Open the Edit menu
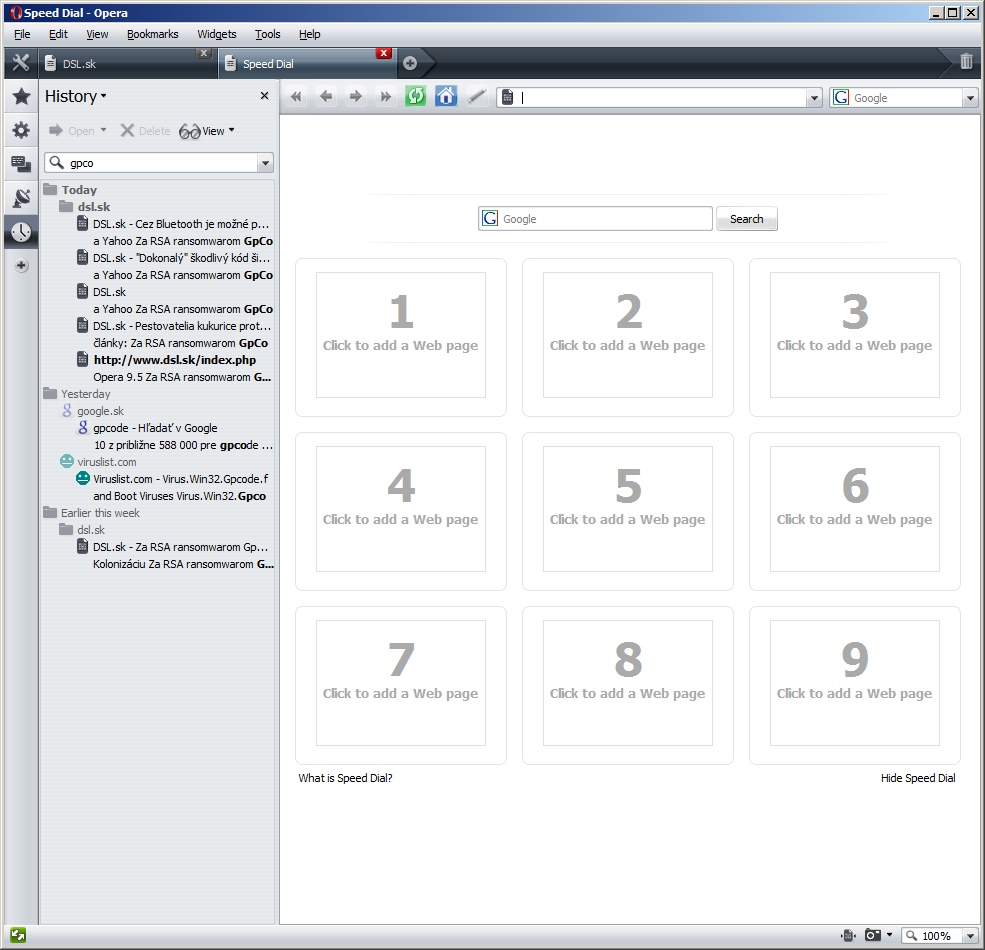The width and height of the screenshot is (985, 950). pos(58,34)
